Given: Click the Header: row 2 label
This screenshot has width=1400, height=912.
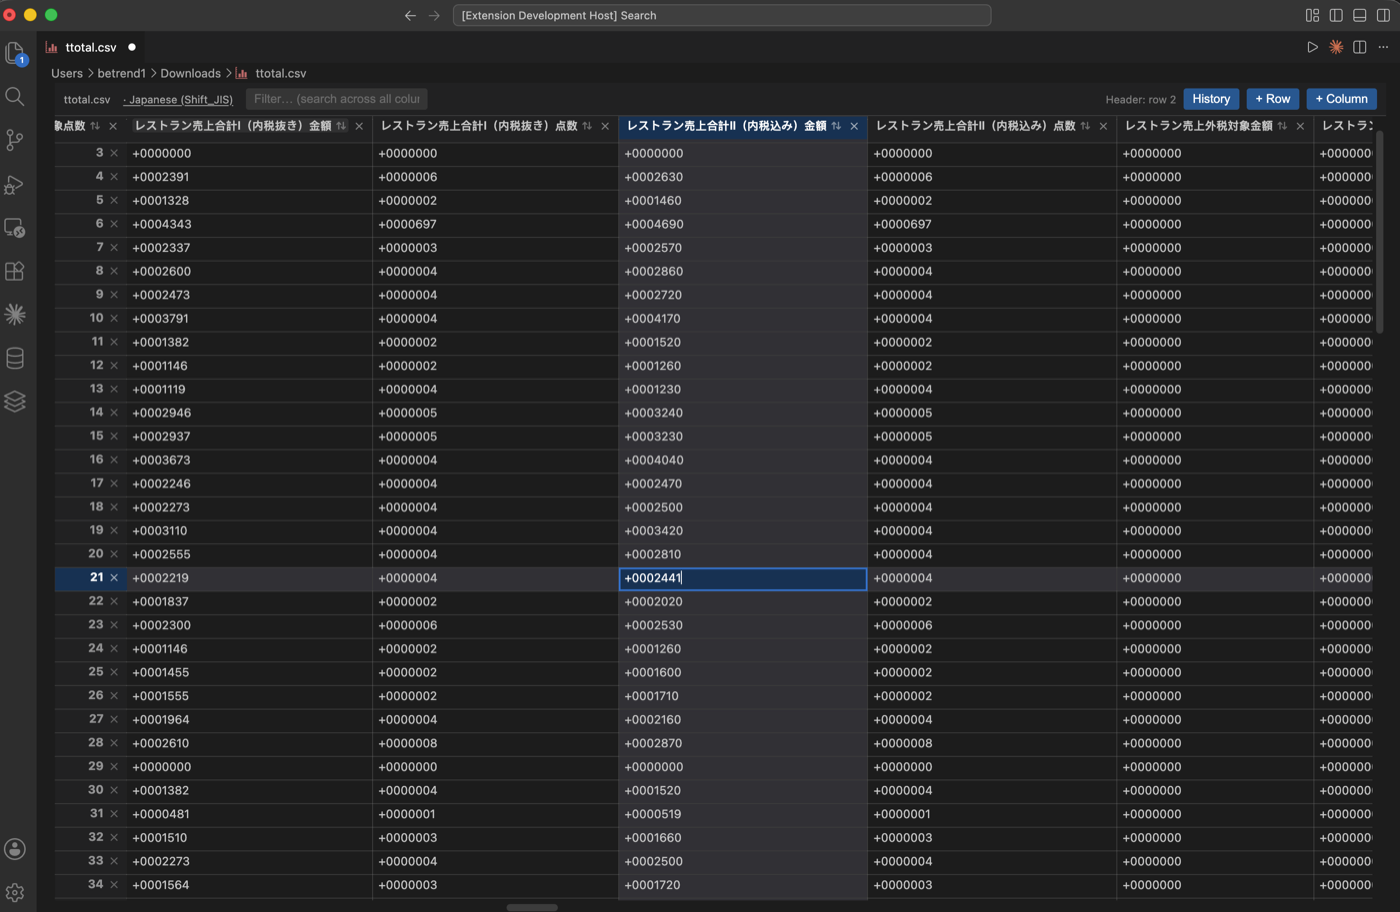Looking at the screenshot, I should 1140,100.
